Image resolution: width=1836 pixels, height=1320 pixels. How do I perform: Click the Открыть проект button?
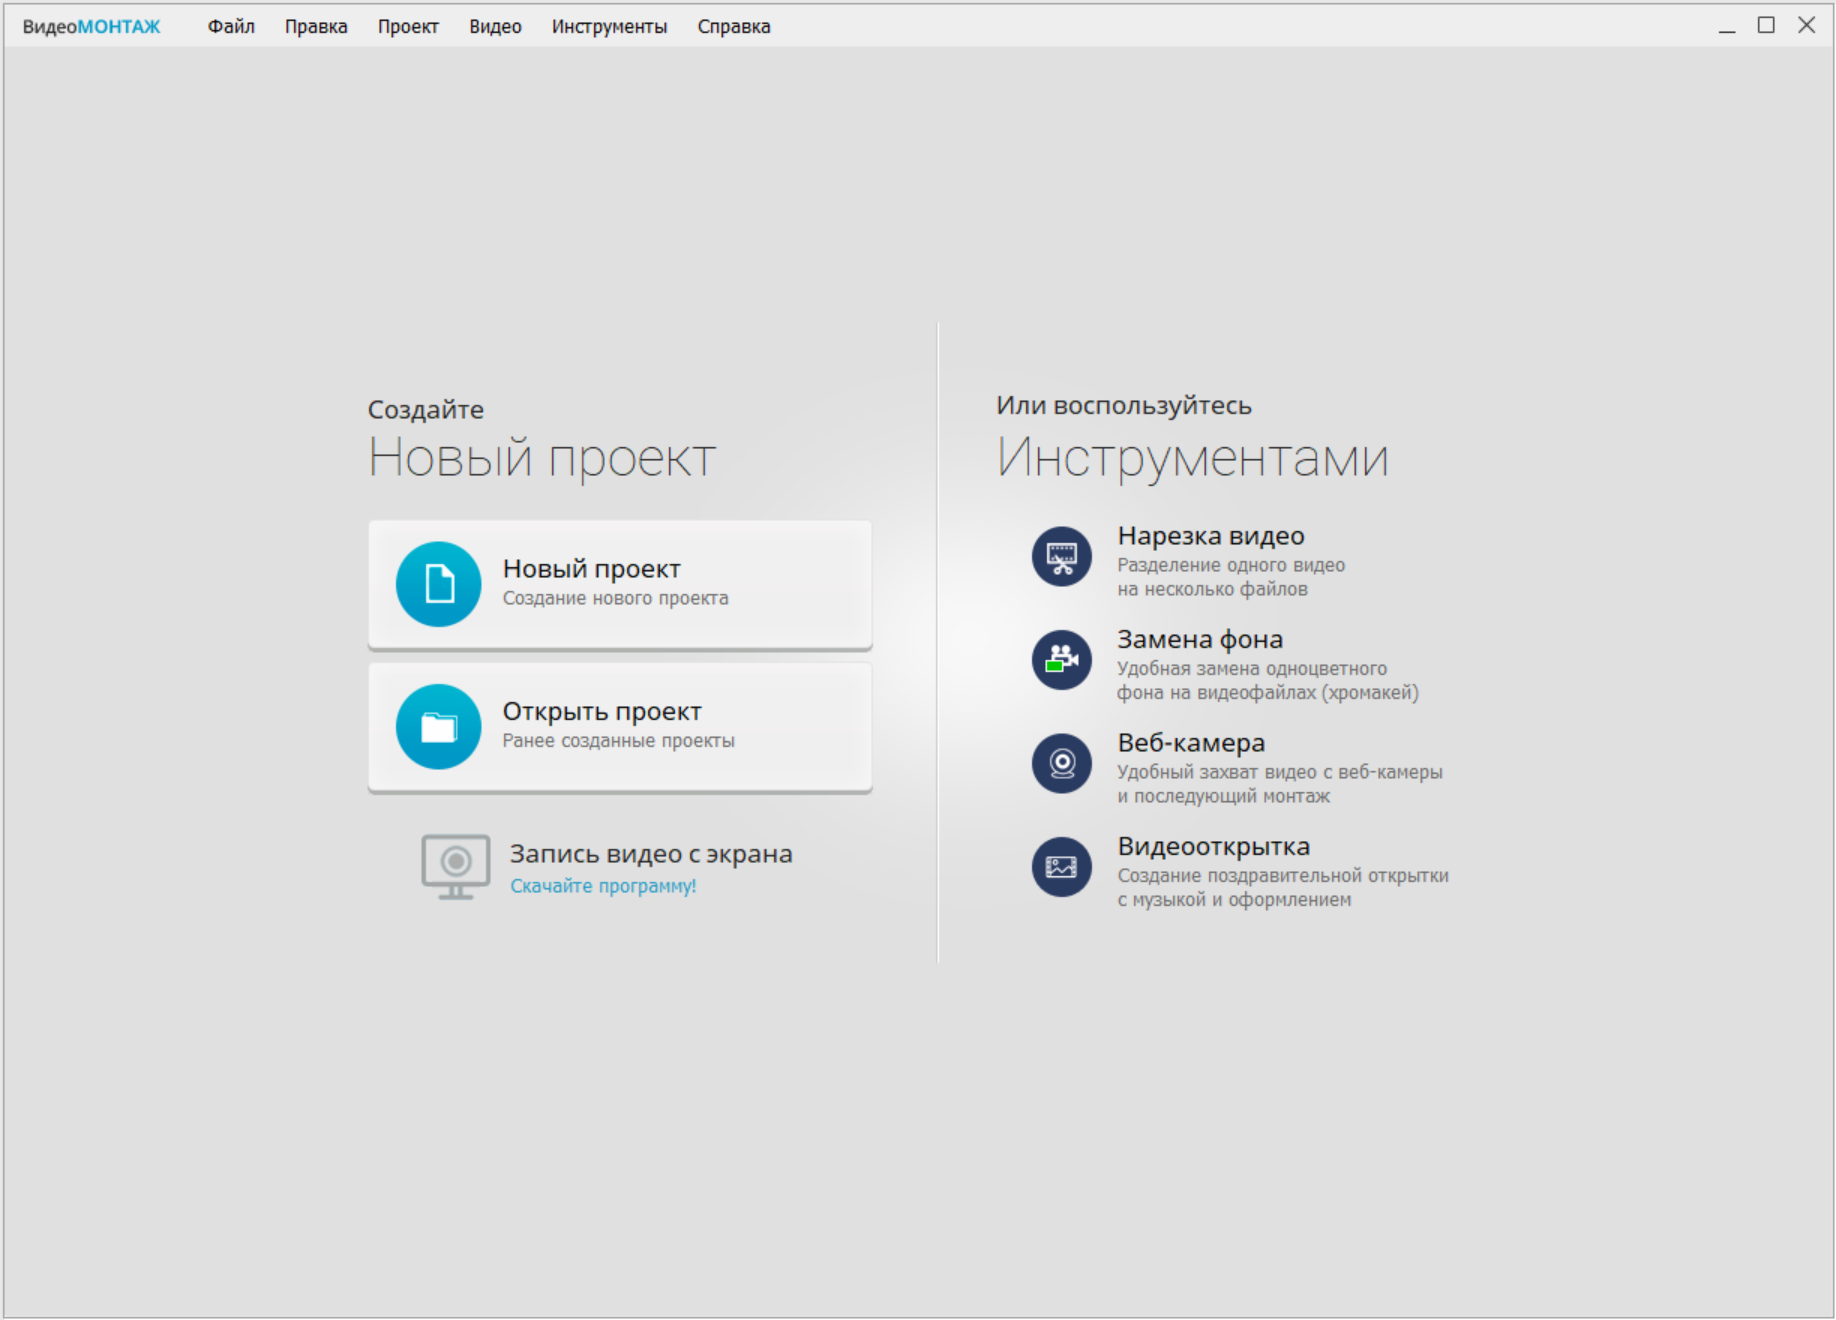click(x=620, y=726)
